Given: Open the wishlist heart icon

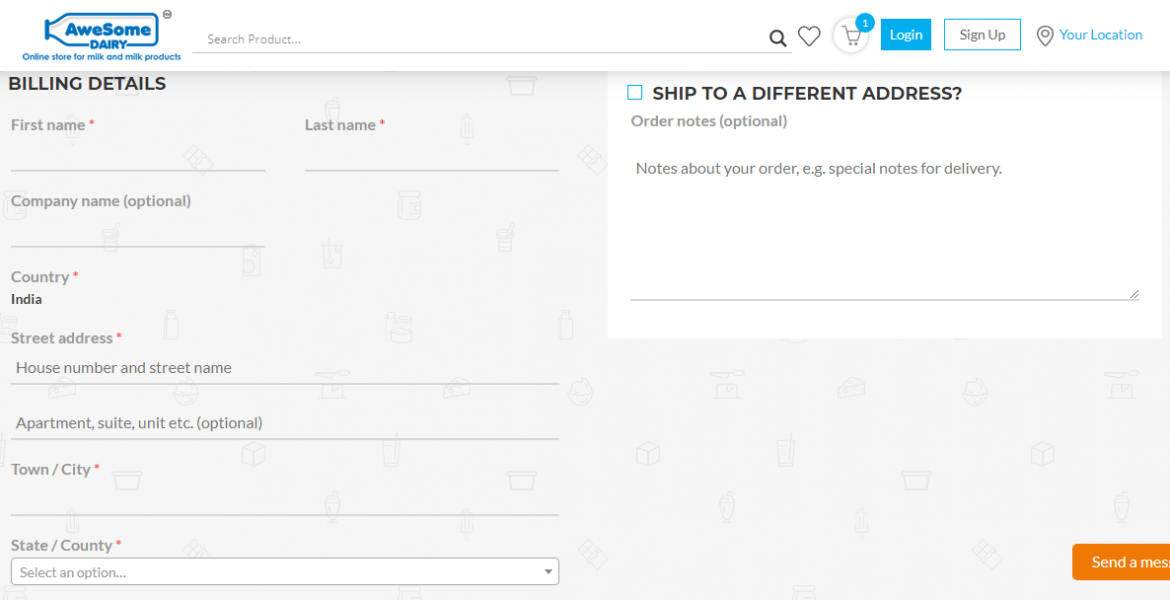Looking at the screenshot, I should click(809, 37).
